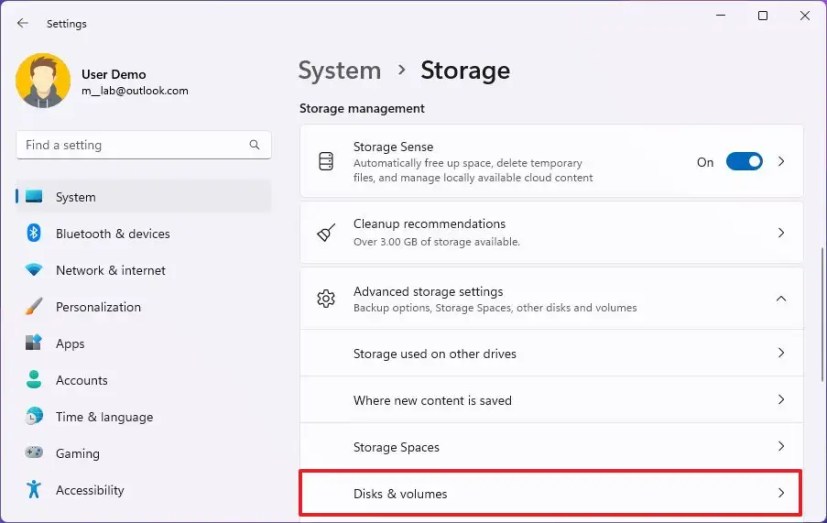Open Storage Sense details chevron
The height and width of the screenshot is (523, 827).
click(x=781, y=161)
